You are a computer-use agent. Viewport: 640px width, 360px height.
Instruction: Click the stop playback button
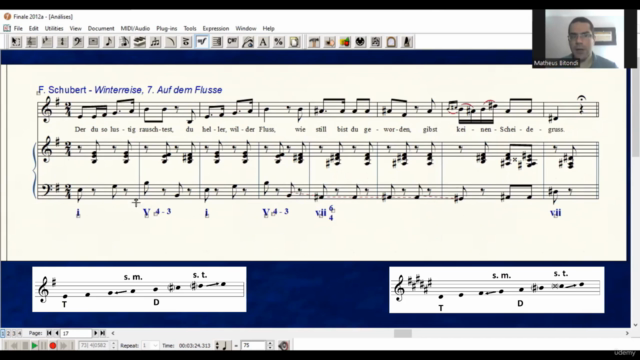25,346
